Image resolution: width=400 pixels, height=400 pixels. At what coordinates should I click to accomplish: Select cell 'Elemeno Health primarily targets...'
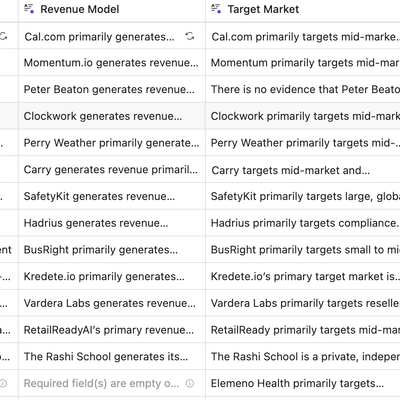point(303,383)
